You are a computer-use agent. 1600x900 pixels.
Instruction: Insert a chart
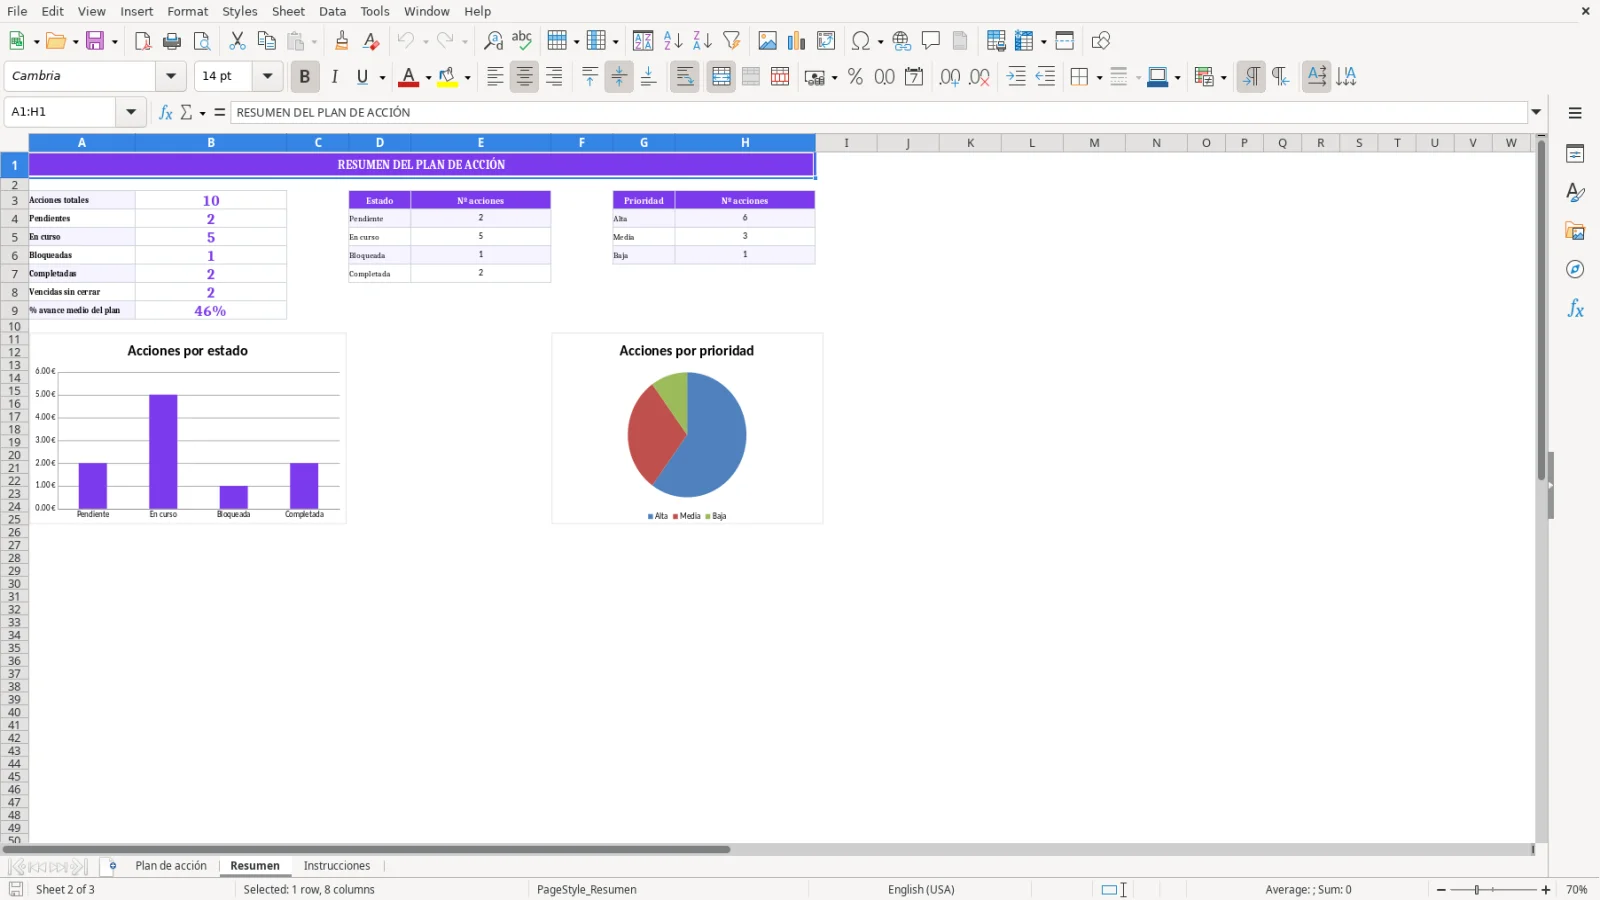tap(796, 41)
